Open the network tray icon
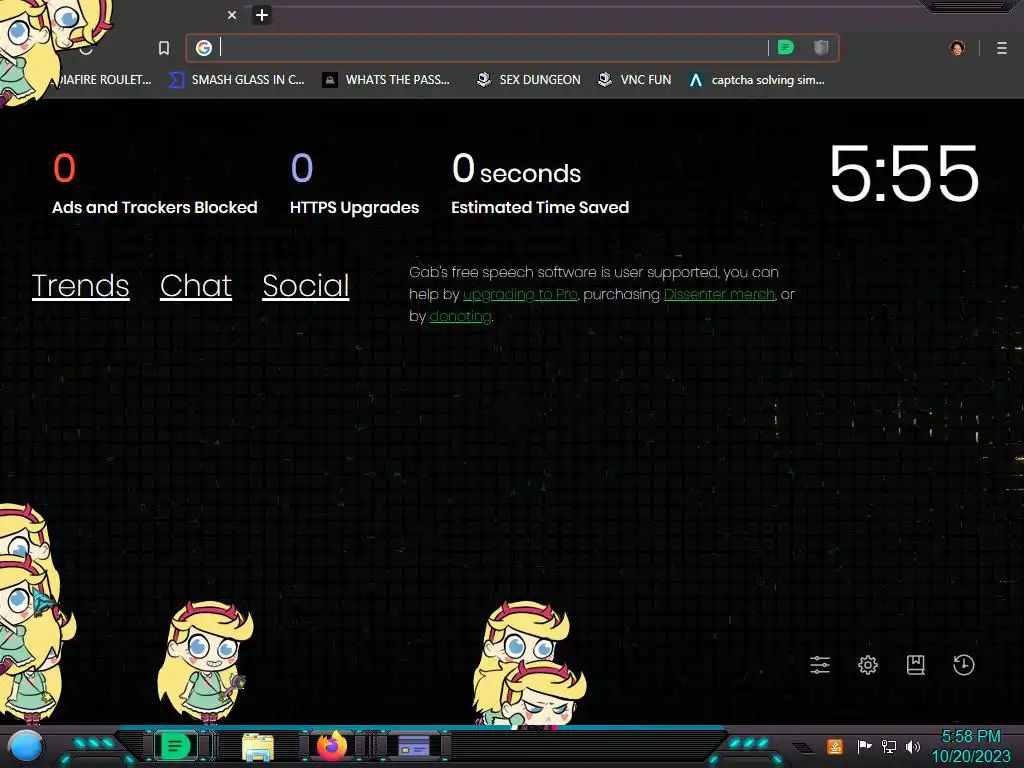Screen dimensions: 1024x768 [x=888, y=746]
